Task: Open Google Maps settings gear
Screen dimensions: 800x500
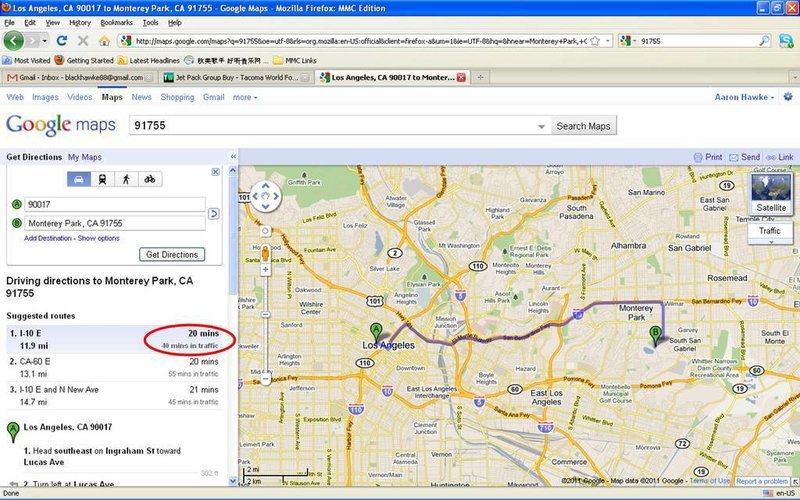Action: pos(788,96)
